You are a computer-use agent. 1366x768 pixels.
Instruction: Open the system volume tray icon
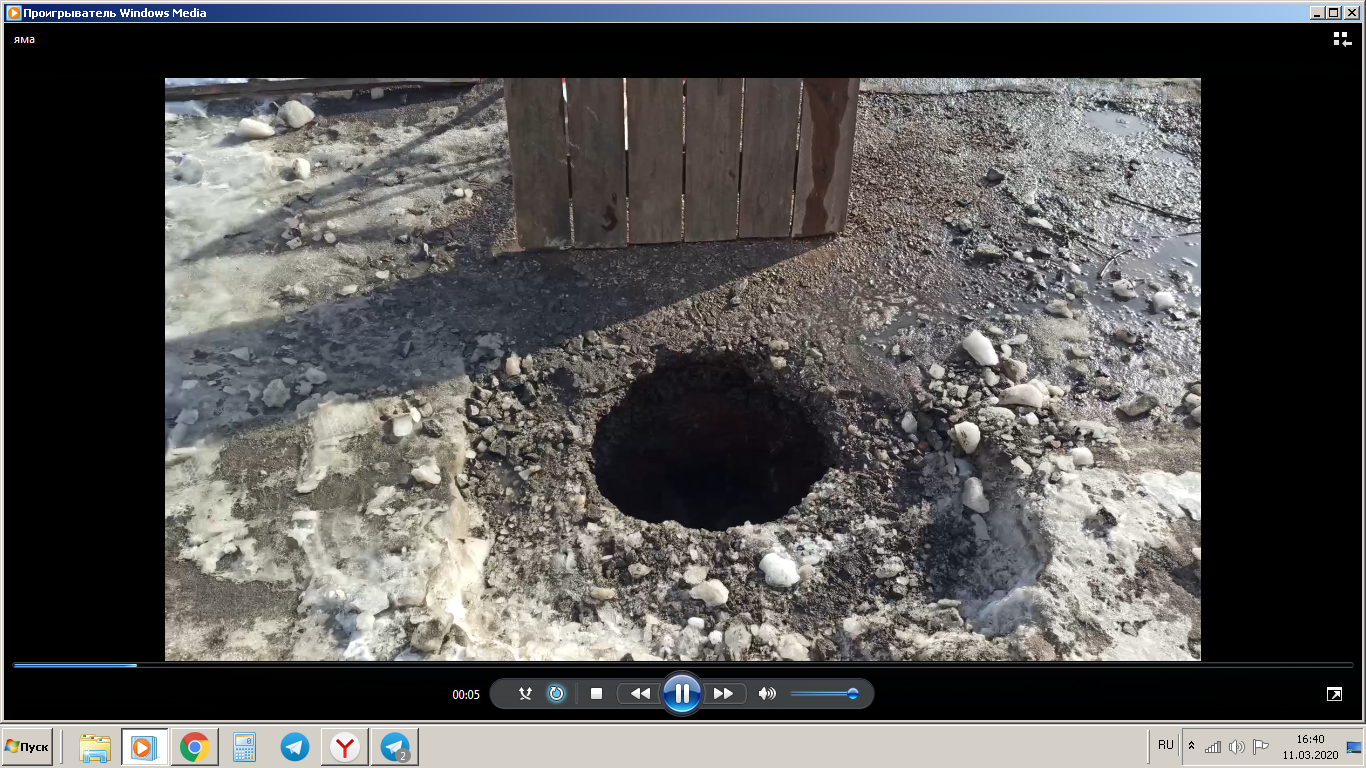(1237, 747)
